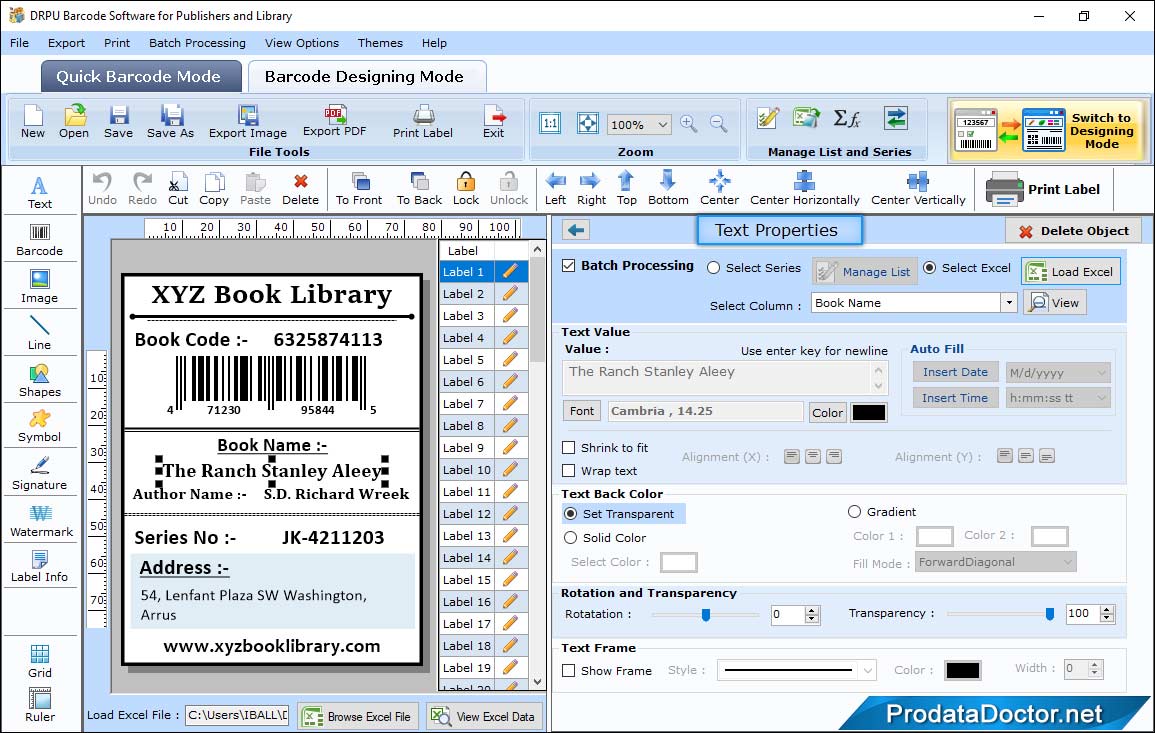Create a New label file
Image resolution: width=1155 pixels, height=733 pixels.
pos(32,122)
